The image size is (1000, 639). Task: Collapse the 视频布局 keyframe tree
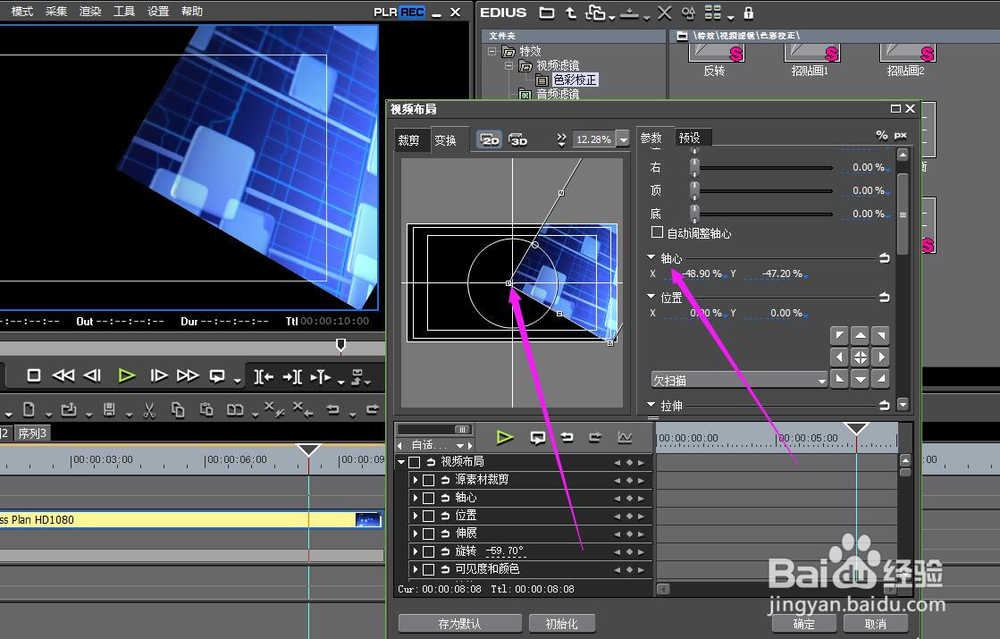click(401, 462)
